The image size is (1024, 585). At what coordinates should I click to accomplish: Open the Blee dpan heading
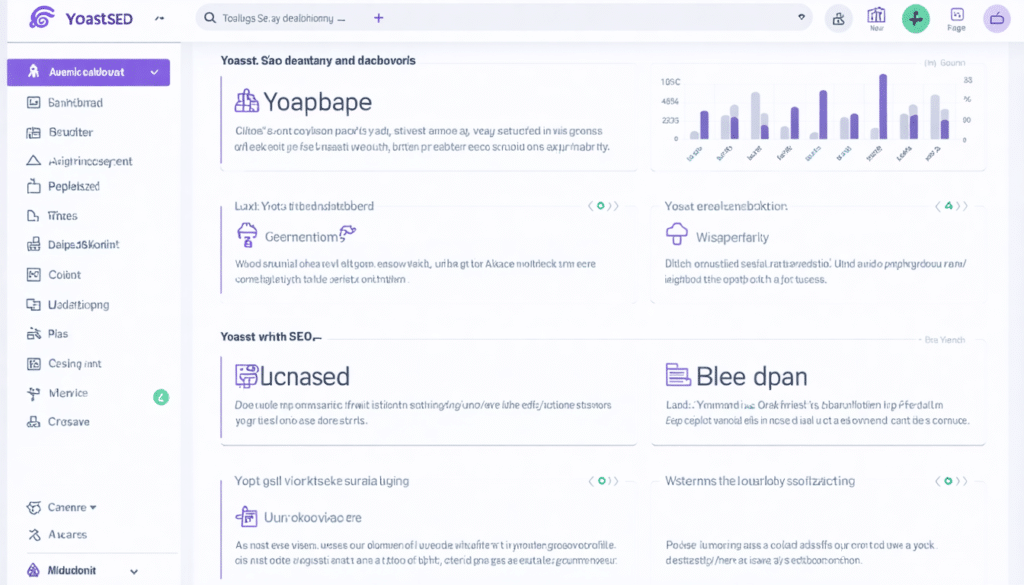[752, 377]
